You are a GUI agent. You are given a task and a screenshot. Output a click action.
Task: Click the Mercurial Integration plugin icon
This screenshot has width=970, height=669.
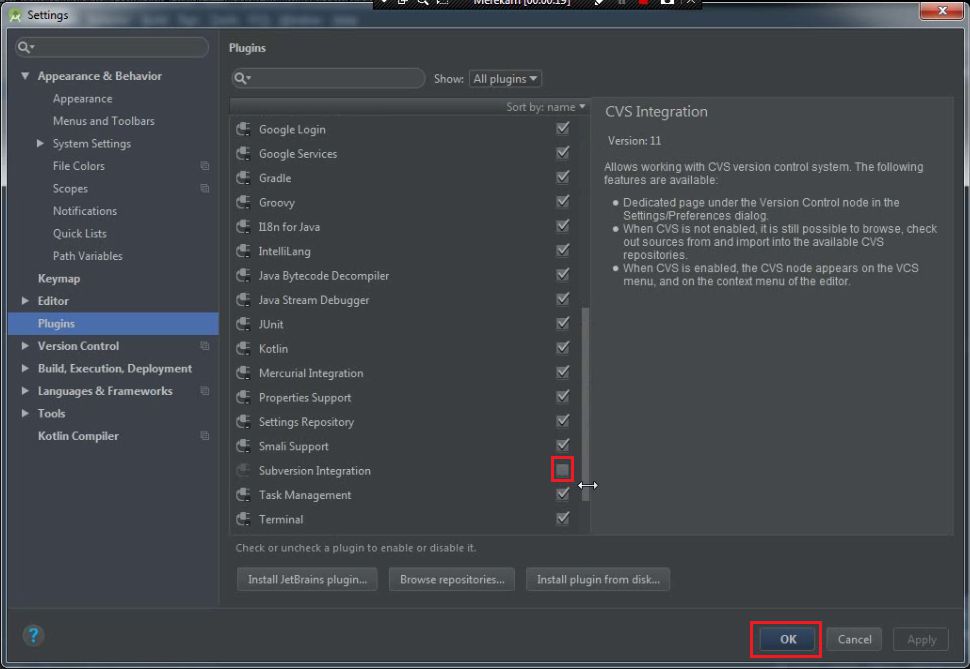(x=244, y=373)
